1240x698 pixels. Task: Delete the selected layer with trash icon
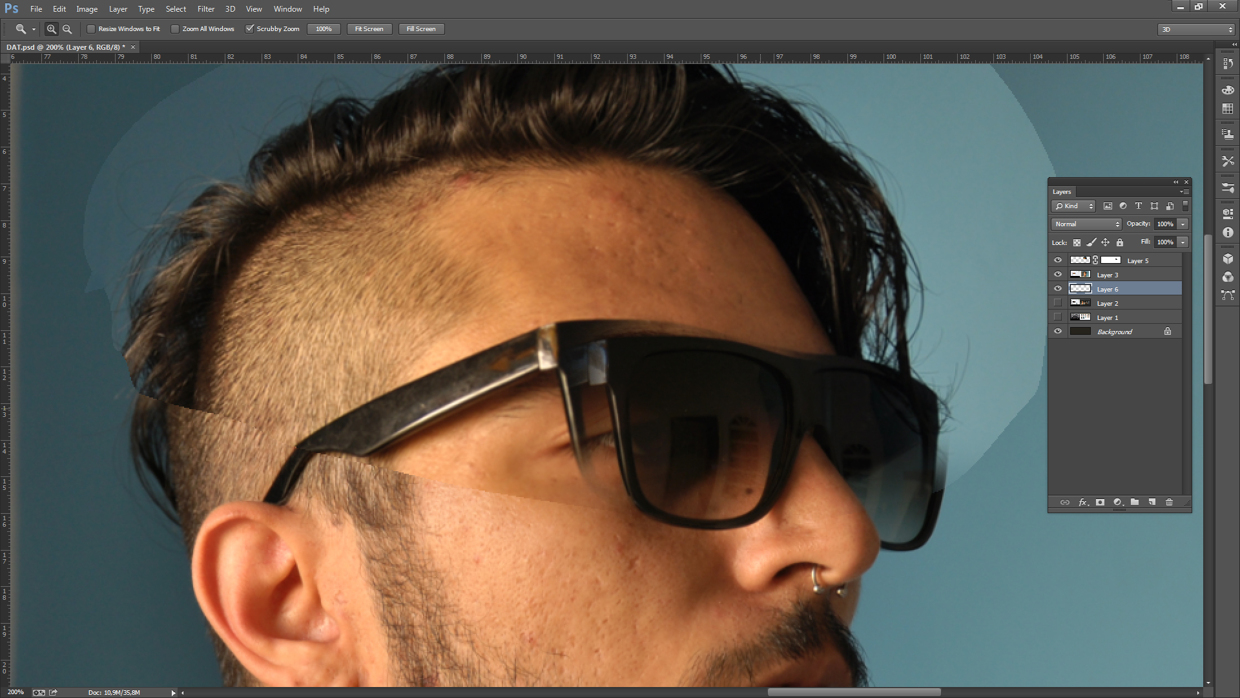1169,502
